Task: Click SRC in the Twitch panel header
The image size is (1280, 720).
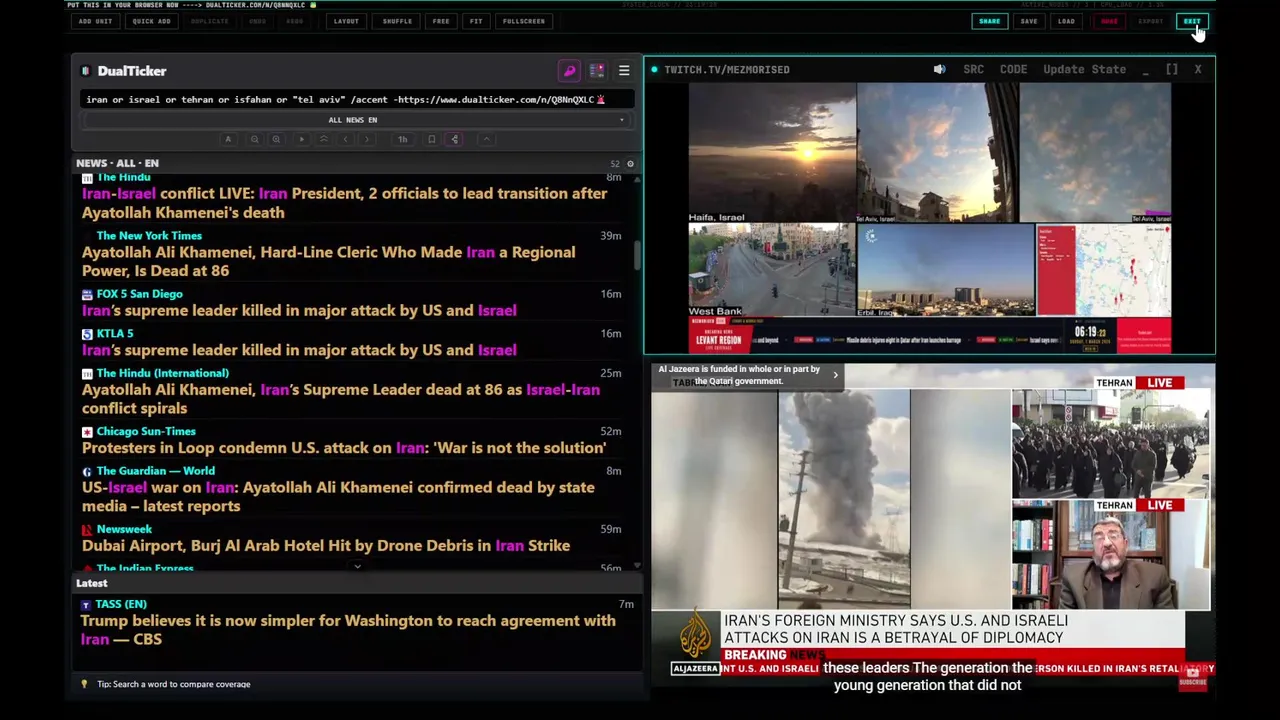Action: click(973, 69)
